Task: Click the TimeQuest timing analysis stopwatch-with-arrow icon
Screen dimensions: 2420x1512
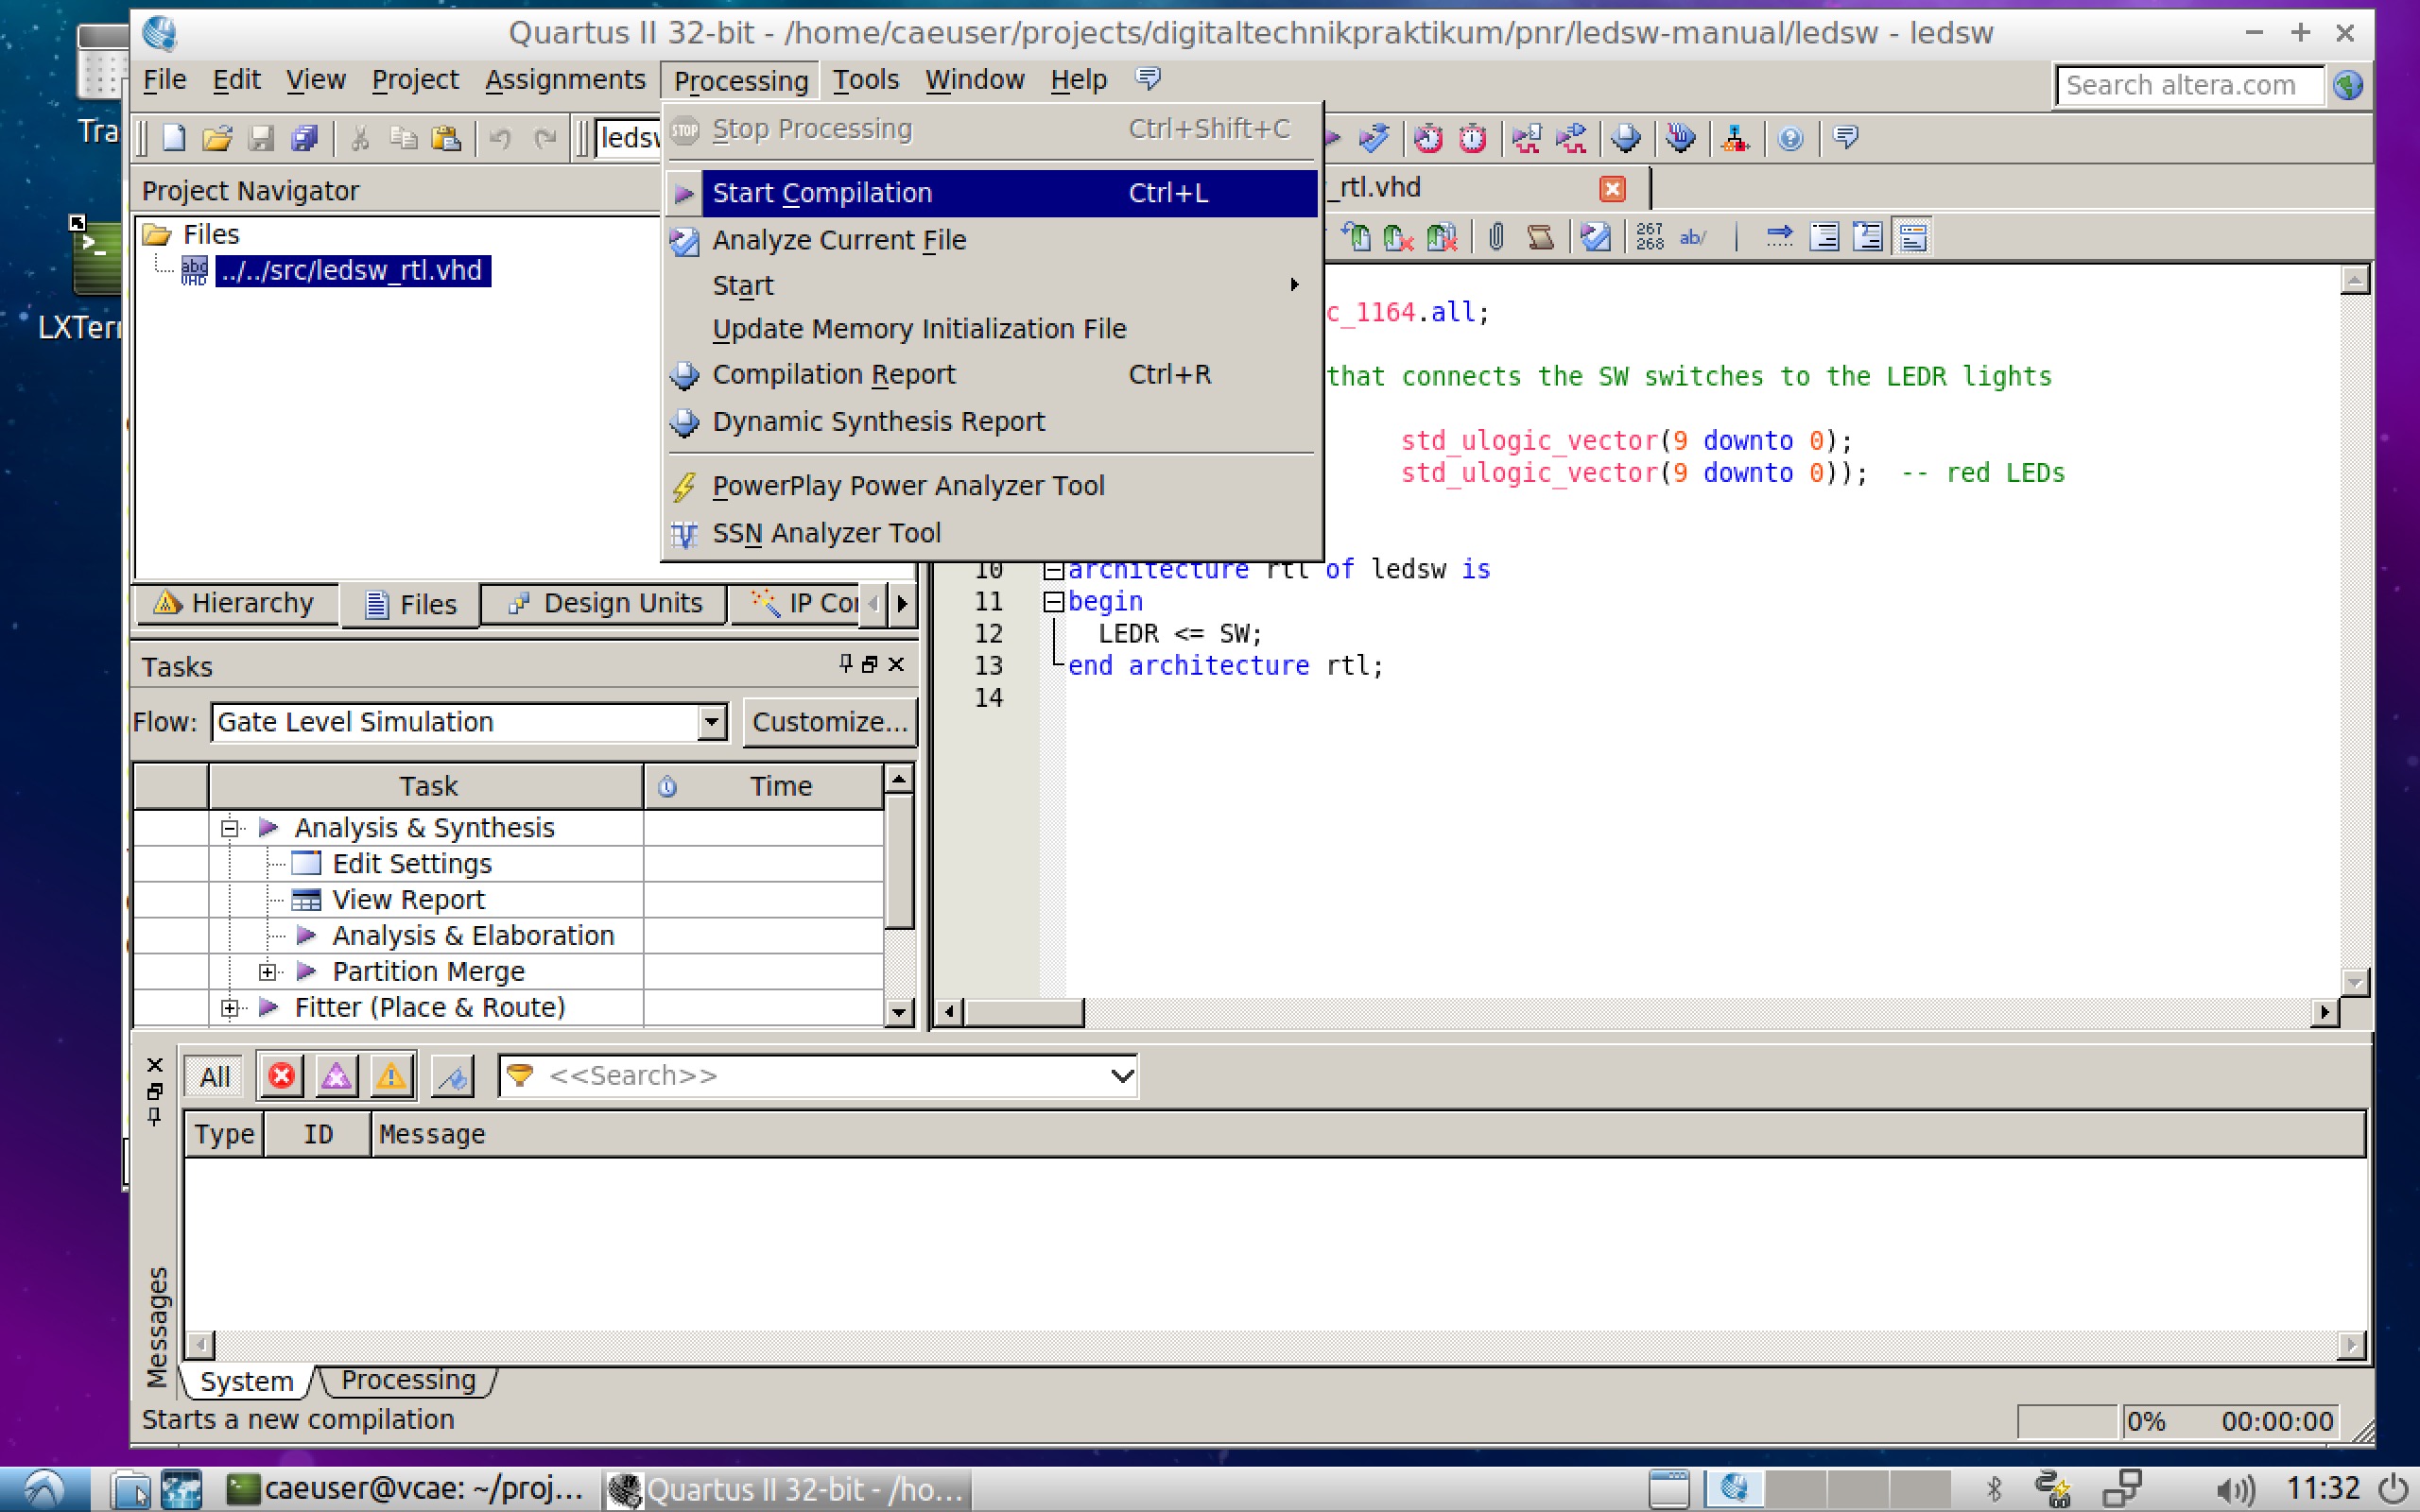Action: [x=1428, y=138]
